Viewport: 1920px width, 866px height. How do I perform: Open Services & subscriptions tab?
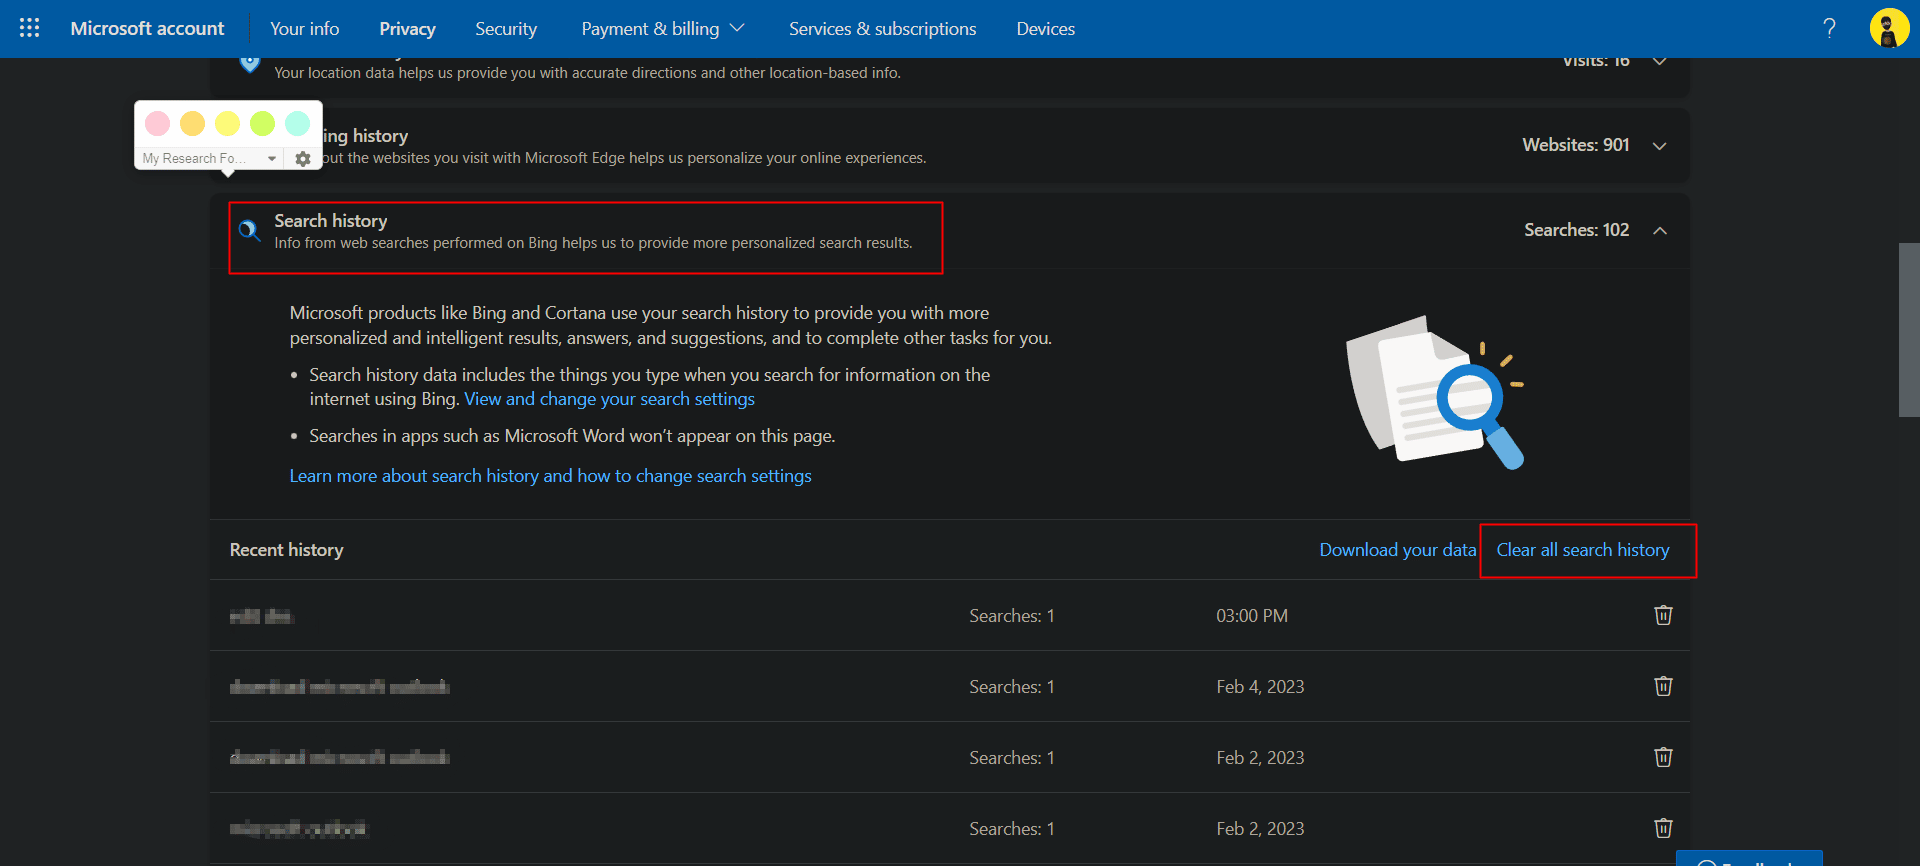pyautogui.click(x=882, y=28)
